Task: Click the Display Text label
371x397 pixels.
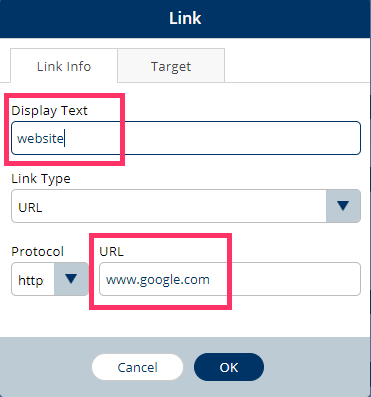Action: point(49,111)
